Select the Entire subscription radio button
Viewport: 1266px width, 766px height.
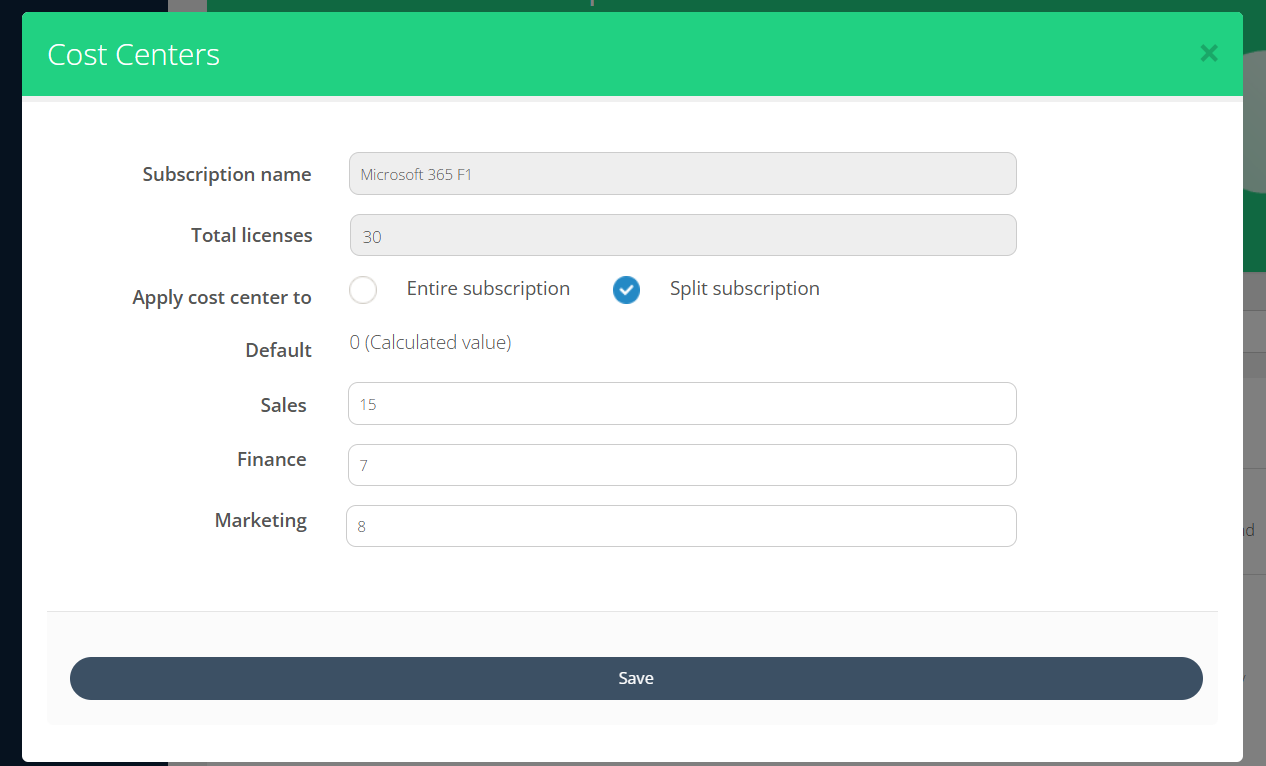(363, 290)
